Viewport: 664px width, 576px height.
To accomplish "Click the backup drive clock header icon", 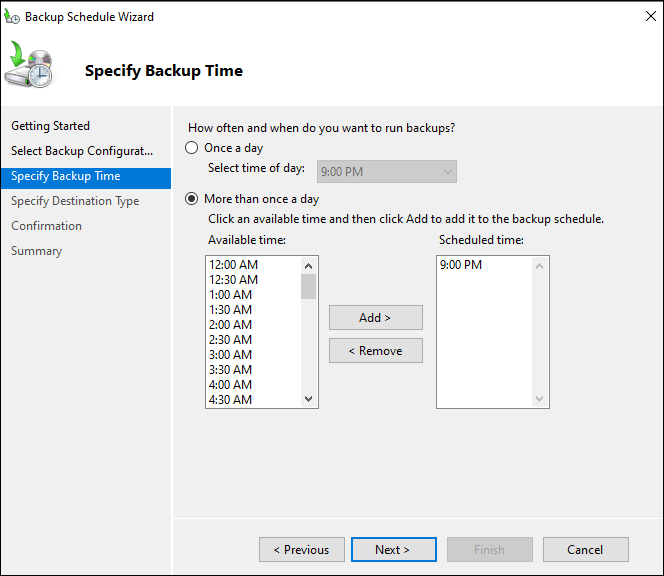I will 30,67.
